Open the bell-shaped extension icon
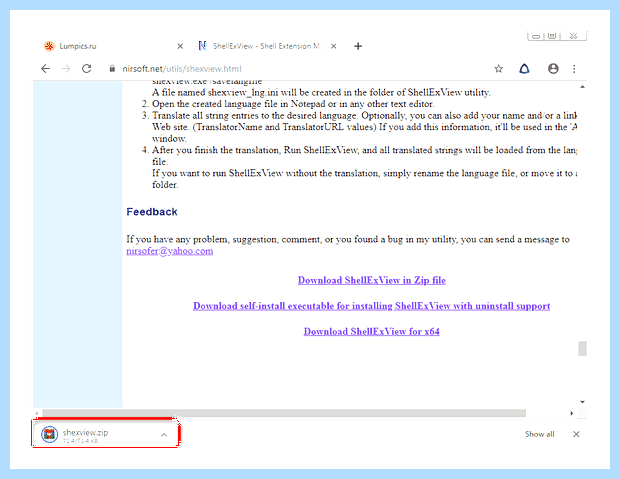Screen dimensions: 620x479 [x=524, y=69]
